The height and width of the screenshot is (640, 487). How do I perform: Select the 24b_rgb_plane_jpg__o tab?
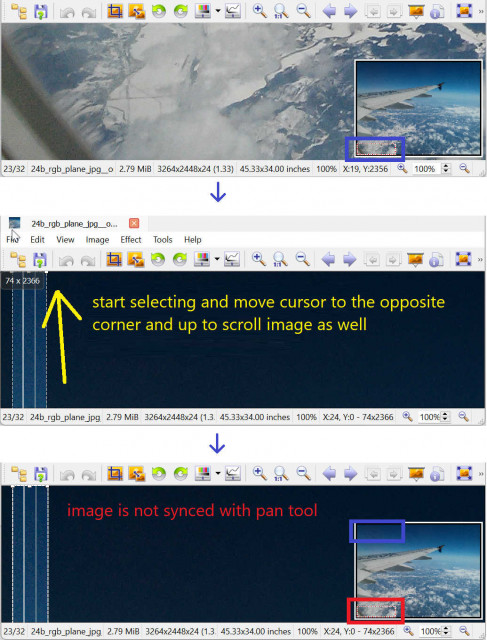pos(74,224)
